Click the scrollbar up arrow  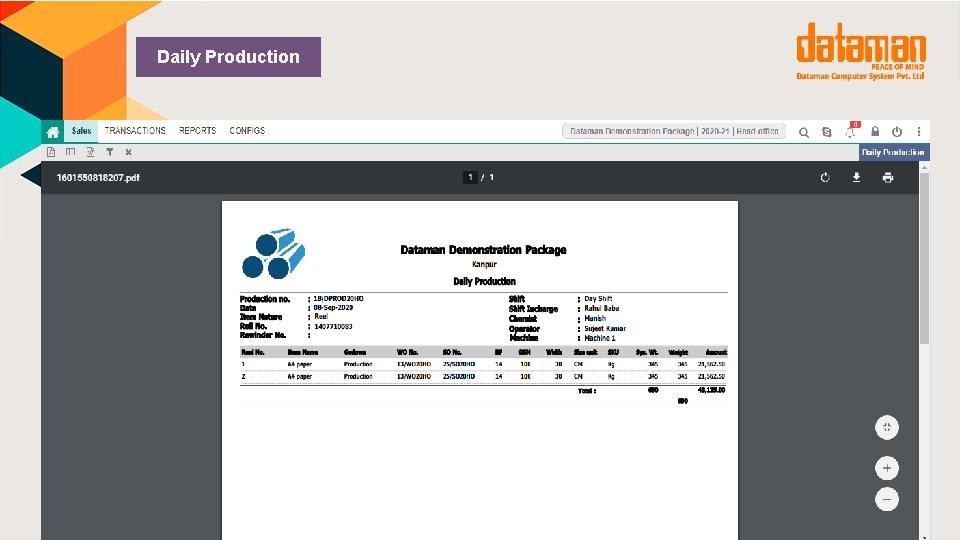point(924,167)
